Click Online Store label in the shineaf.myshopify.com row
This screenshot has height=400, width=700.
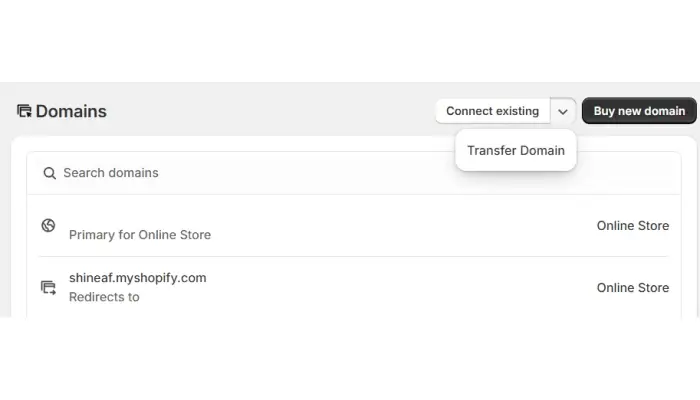(632, 288)
